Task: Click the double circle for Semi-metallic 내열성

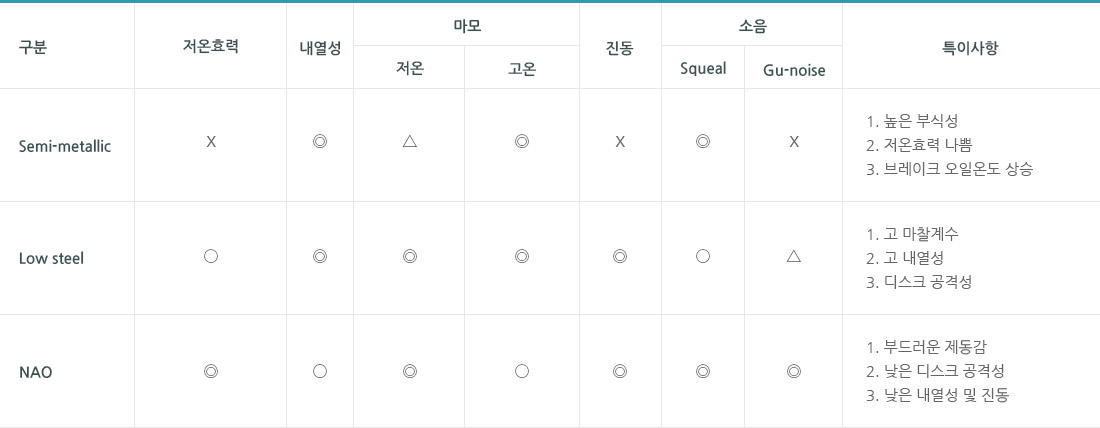Action: [320, 142]
